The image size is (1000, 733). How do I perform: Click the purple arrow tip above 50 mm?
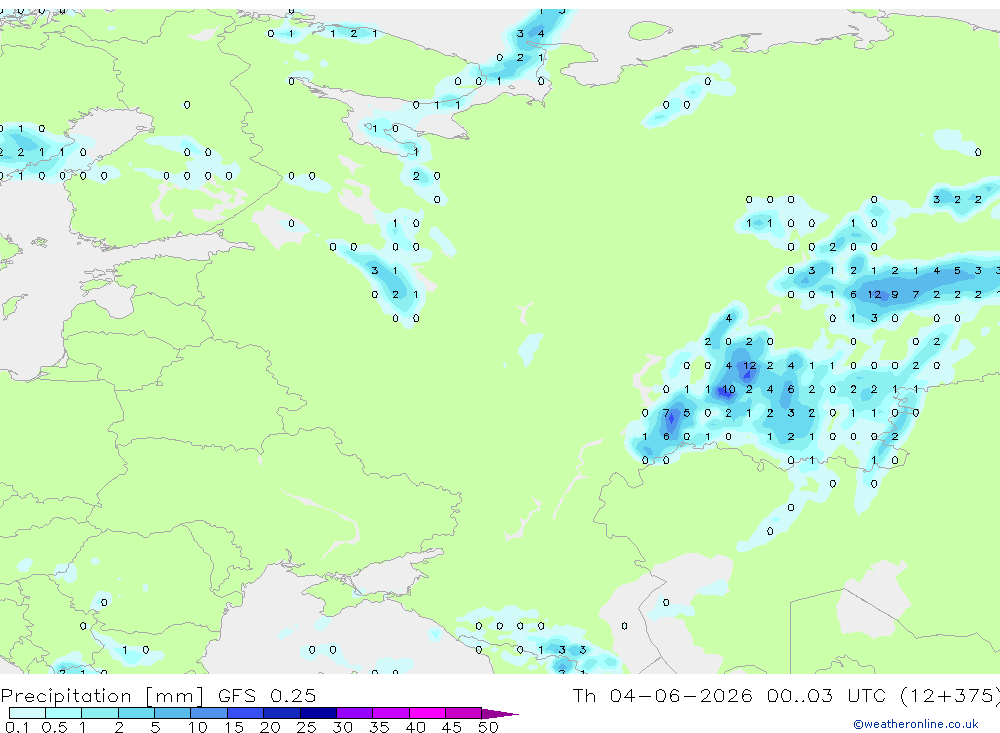pyautogui.click(x=500, y=714)
